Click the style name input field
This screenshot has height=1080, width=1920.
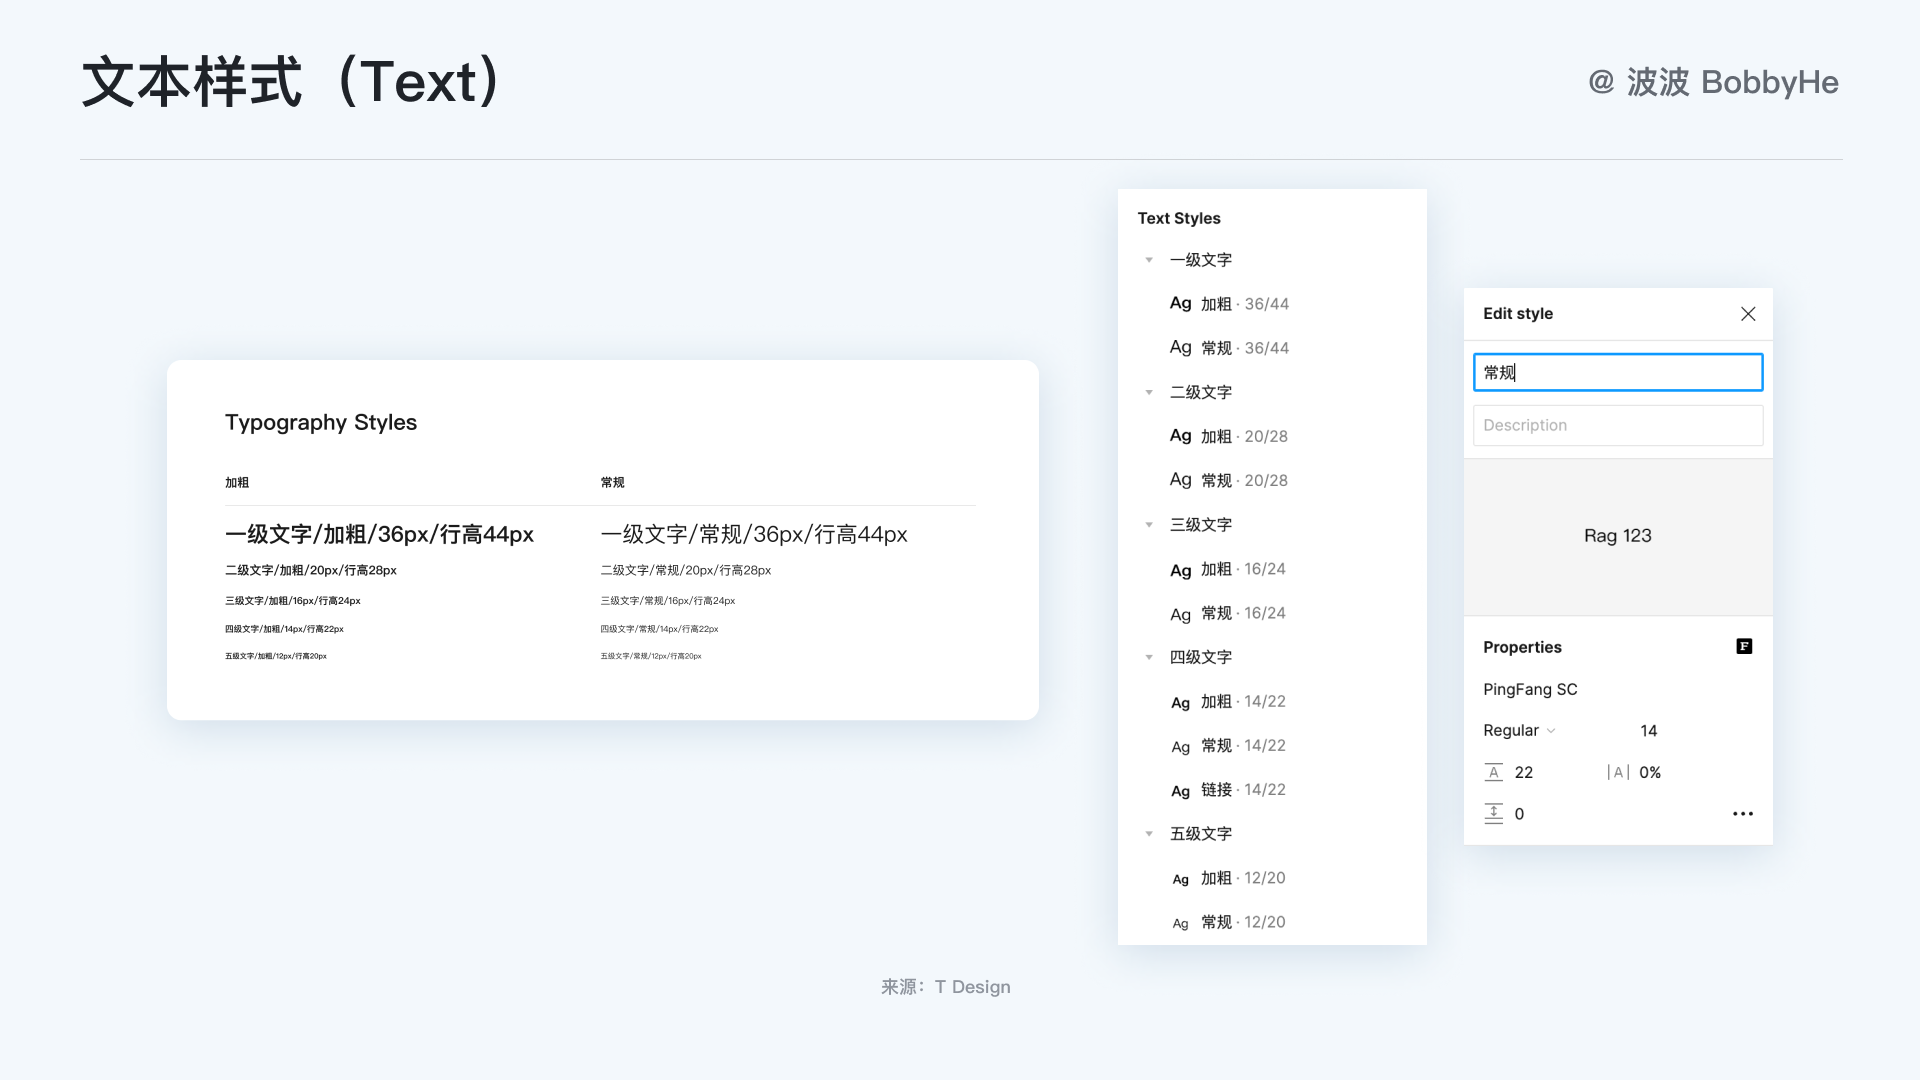coord(1617,372)
